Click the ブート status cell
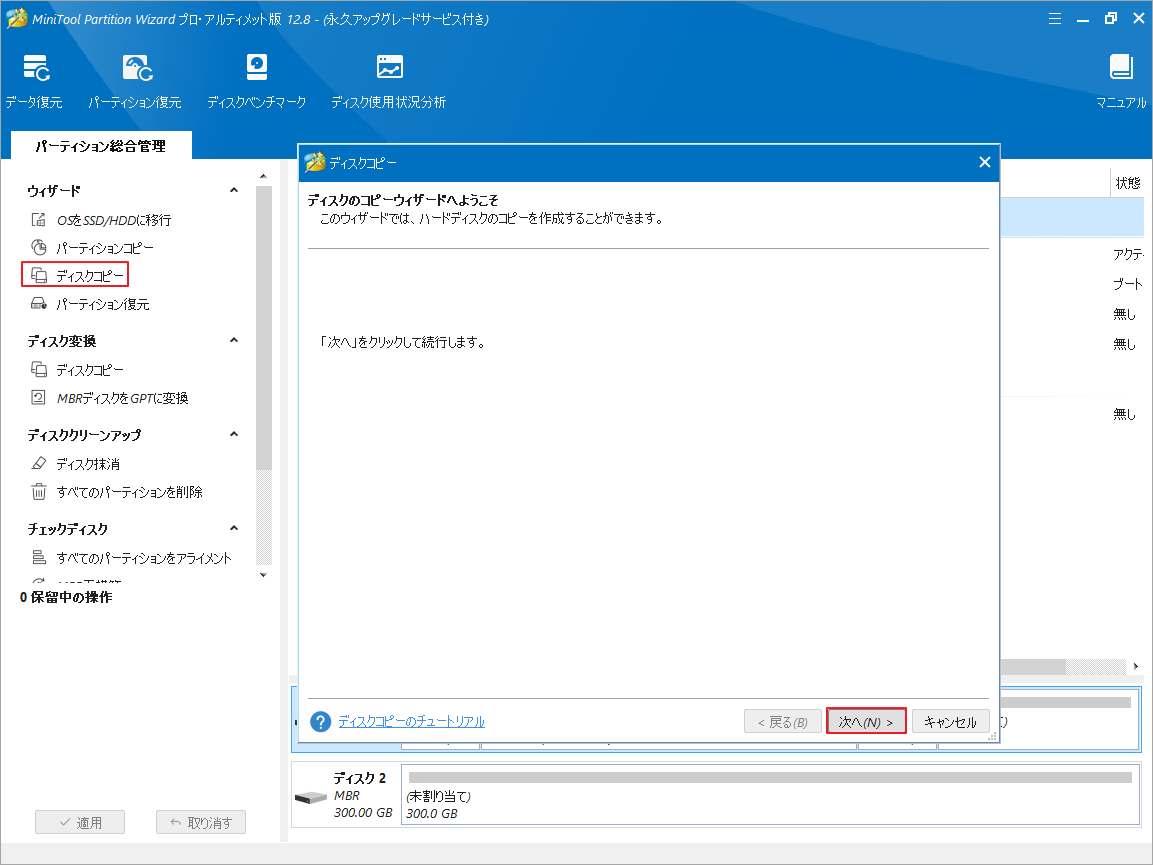 (1127, 284)
